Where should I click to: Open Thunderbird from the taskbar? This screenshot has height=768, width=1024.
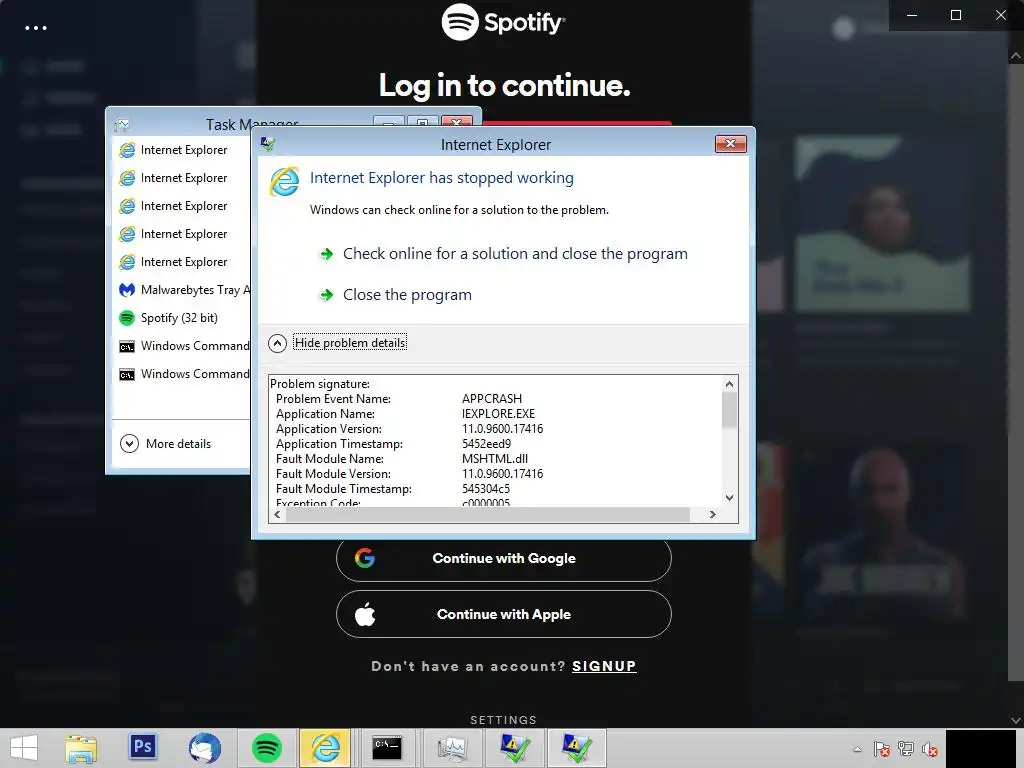coord(204,748)
